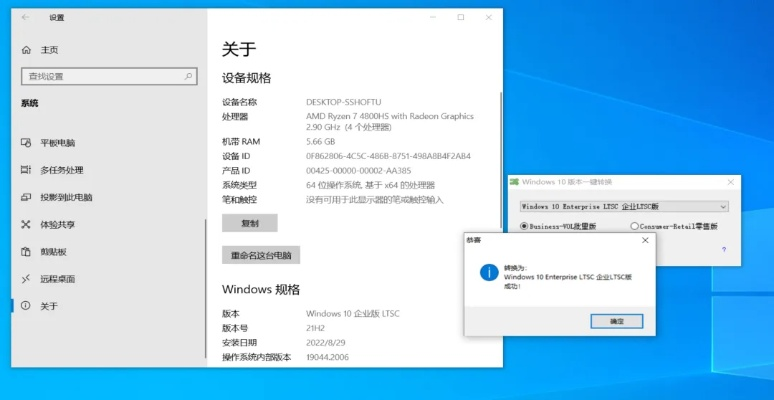
Task: Open 剪贴板 settings page
Action: (x=53, y=252)
